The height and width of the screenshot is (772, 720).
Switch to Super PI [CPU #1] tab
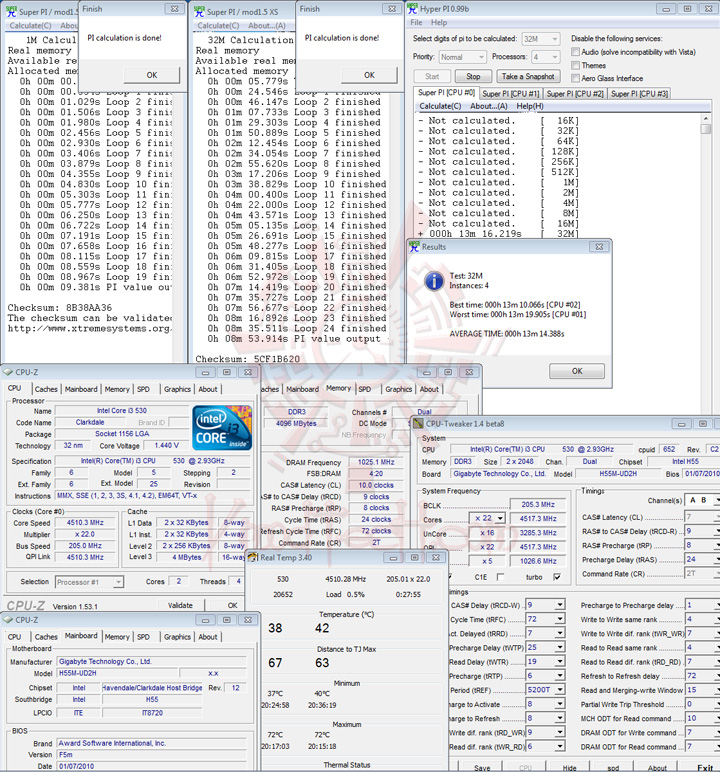[x=510, y=94]
